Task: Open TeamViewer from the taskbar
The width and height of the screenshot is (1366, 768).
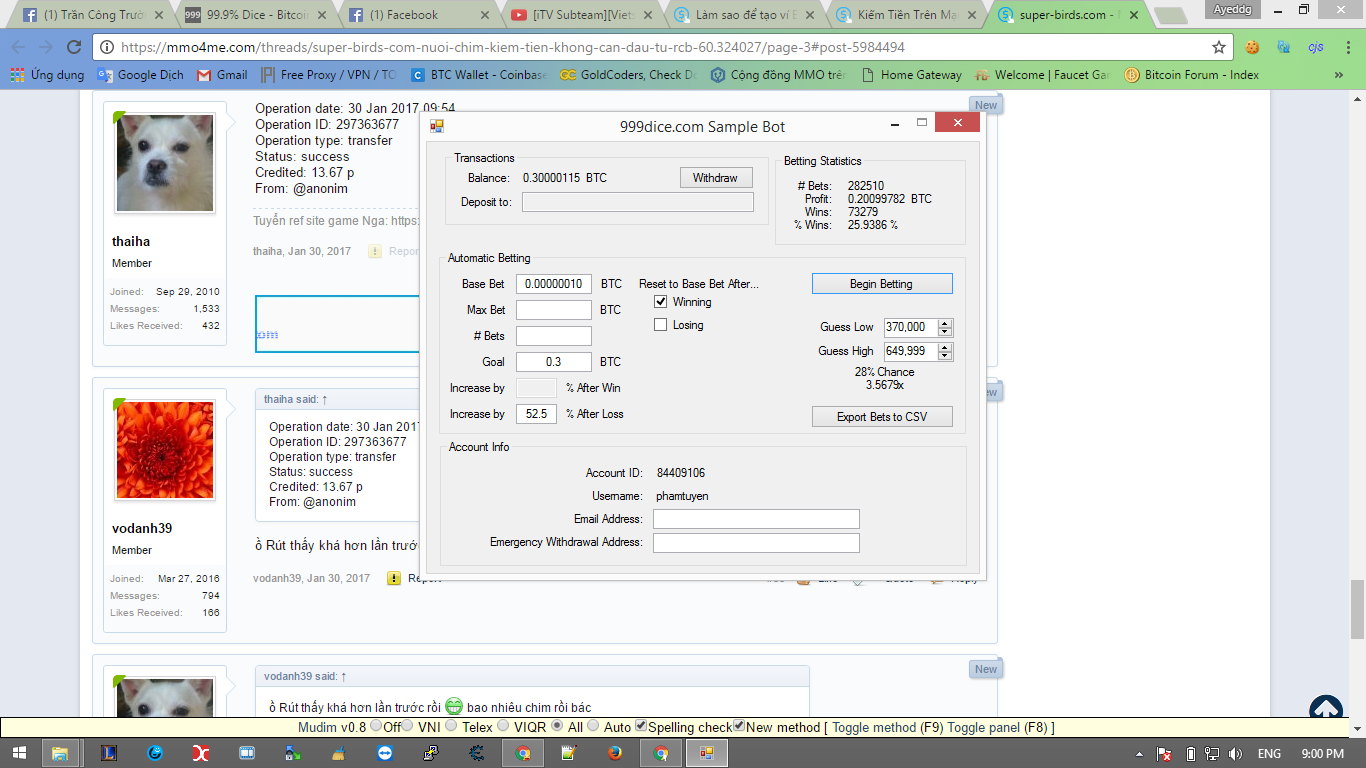Action: point(386,753)
